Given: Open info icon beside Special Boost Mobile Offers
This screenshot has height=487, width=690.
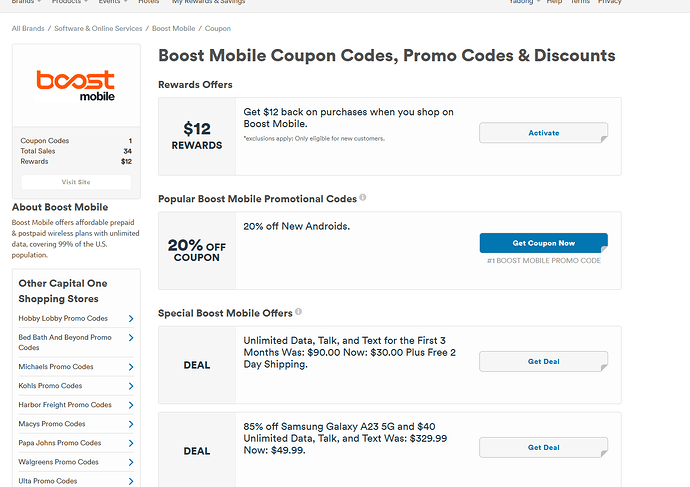Looking at the screenshot, I should click(298, 312).
